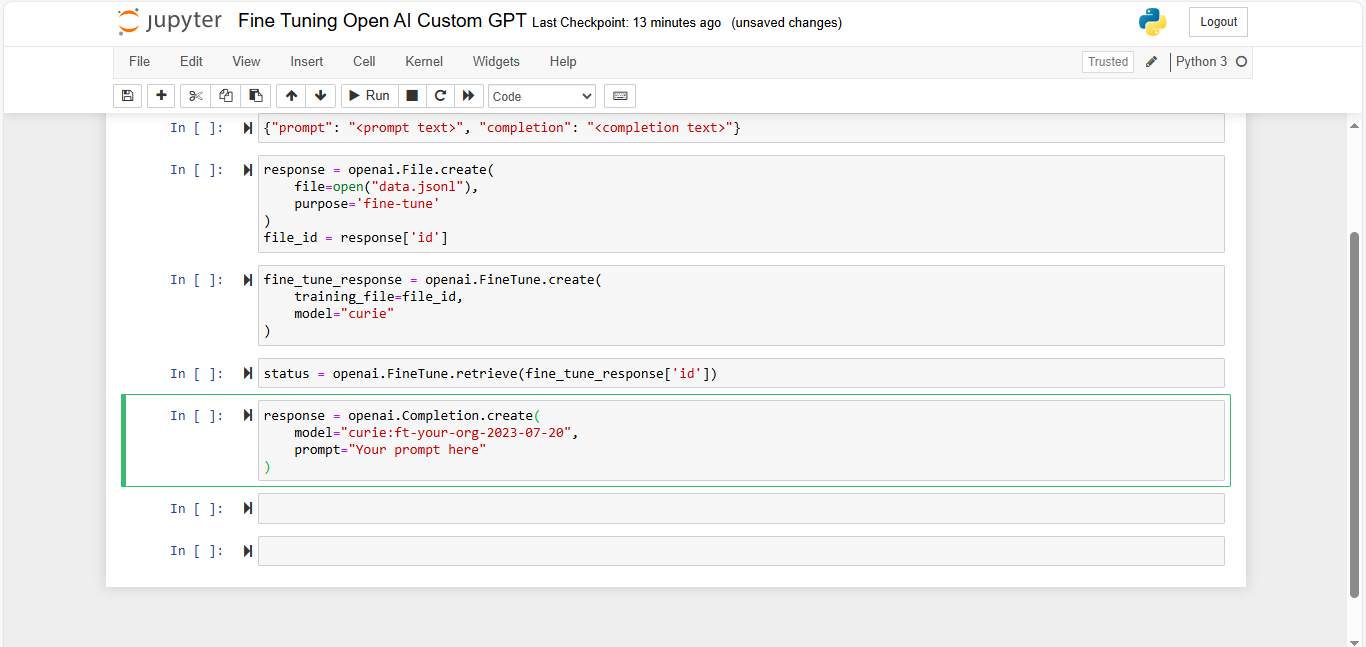Open the Widgets menu

pyautogui.click(x=495, y=61)
